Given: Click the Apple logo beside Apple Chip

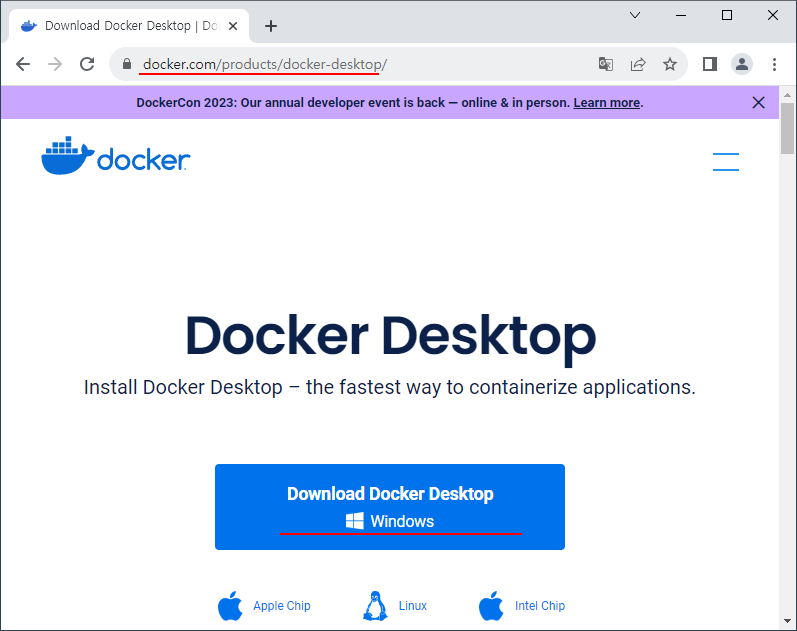Looking at the screenshot, I should pyautogui.click(x=230, y=606).
